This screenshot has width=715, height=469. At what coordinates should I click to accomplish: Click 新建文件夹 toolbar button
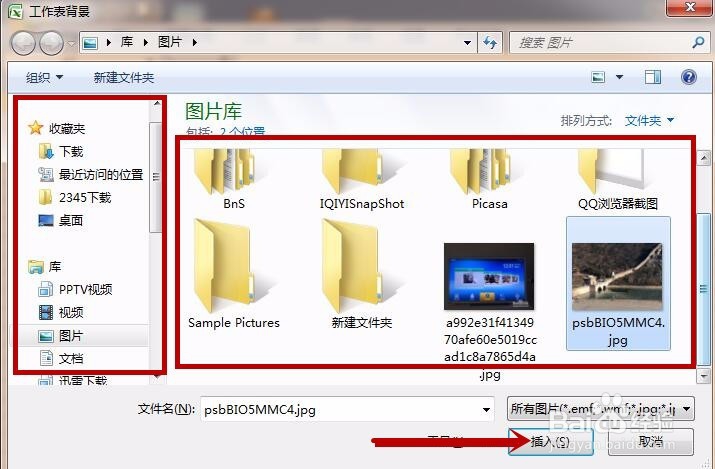[124, 77]
